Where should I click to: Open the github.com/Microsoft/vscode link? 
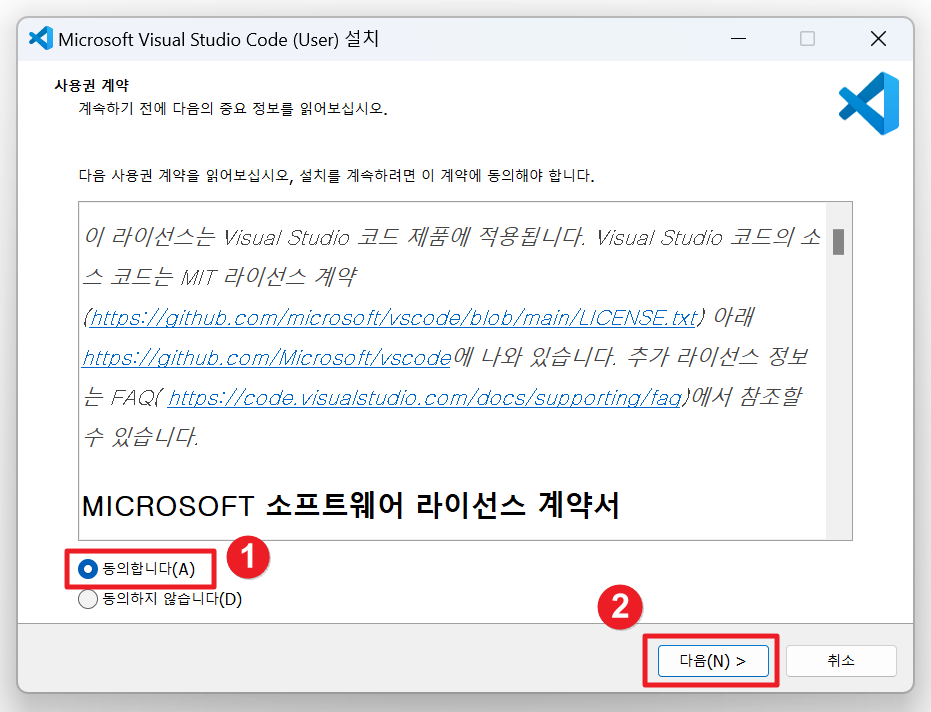tap(267, 357)
